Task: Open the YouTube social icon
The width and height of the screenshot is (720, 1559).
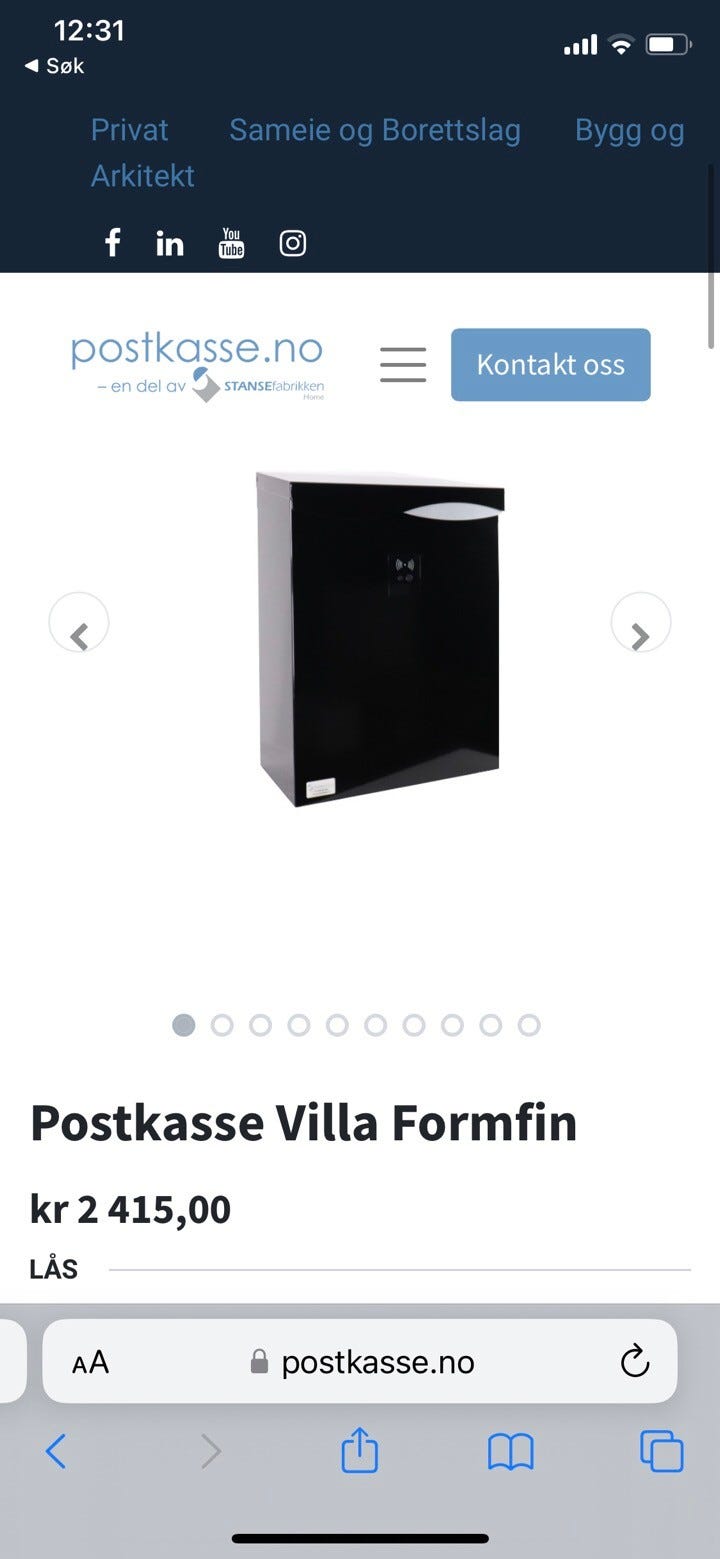Action: click(231, 243)
